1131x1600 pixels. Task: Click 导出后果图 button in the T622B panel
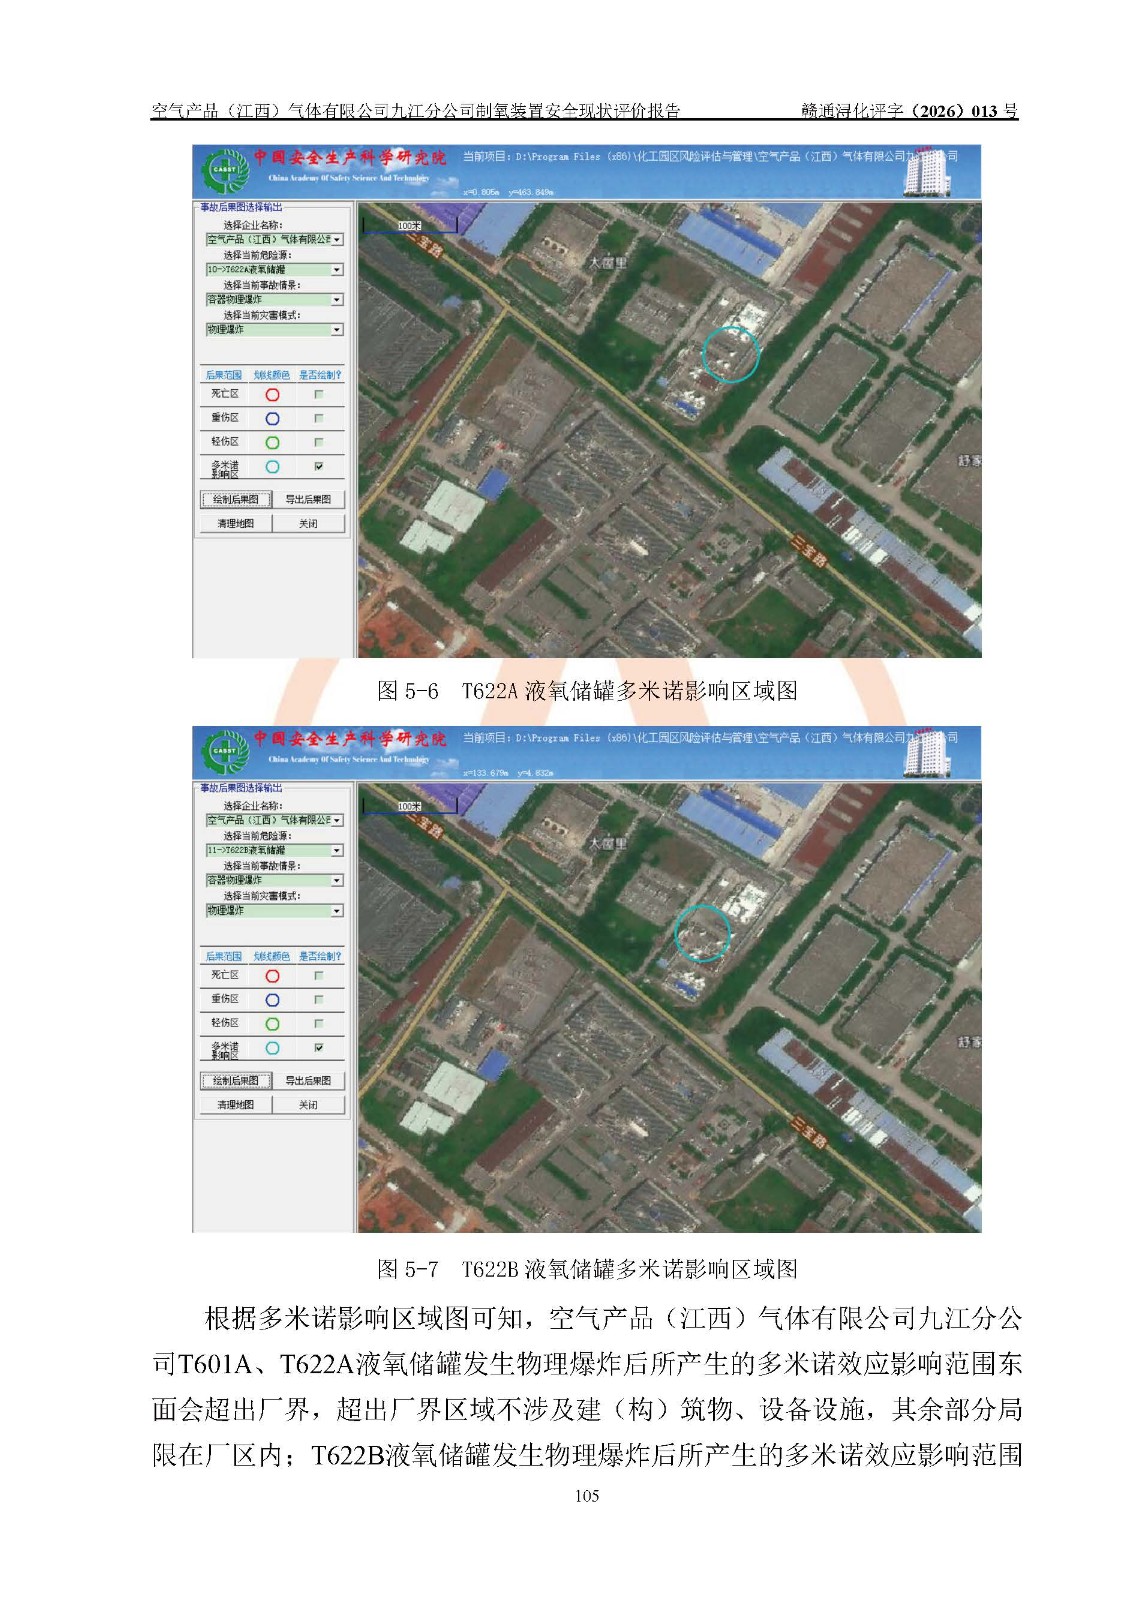click(308, 1081)
